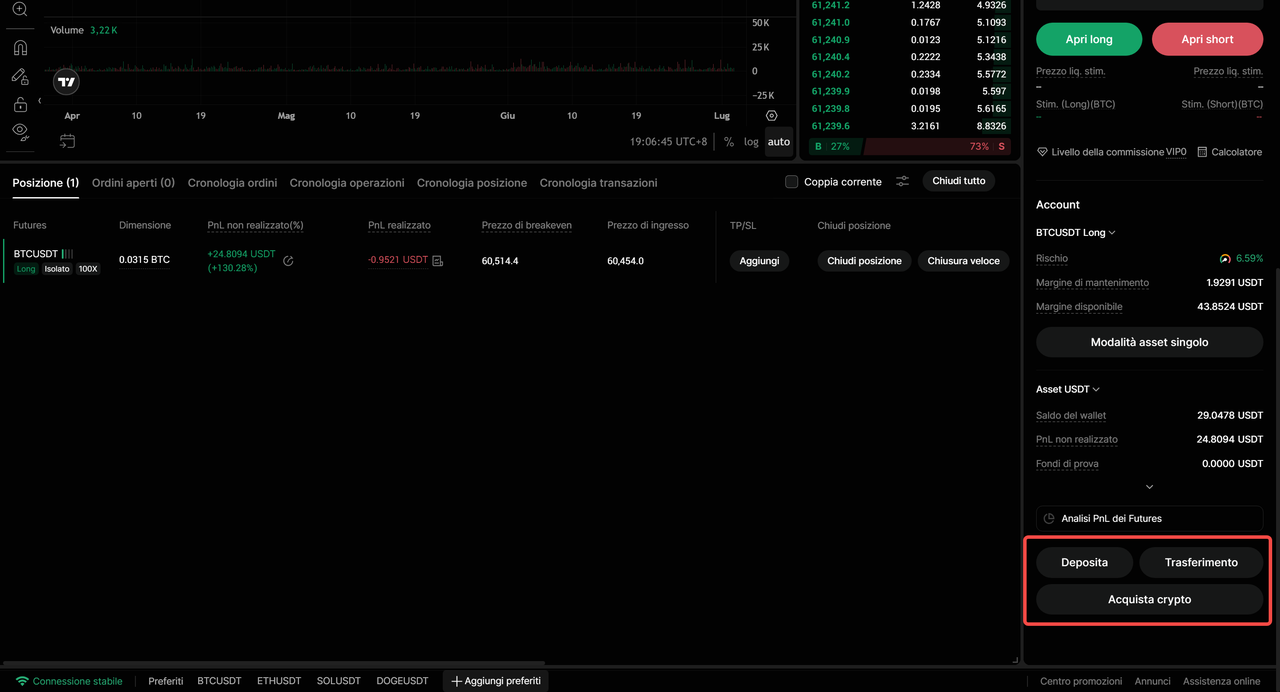This screenshot has width=1280, height=692.
Task: Click the zoom-in magnifier tool
Action: [x=20, y=9]
